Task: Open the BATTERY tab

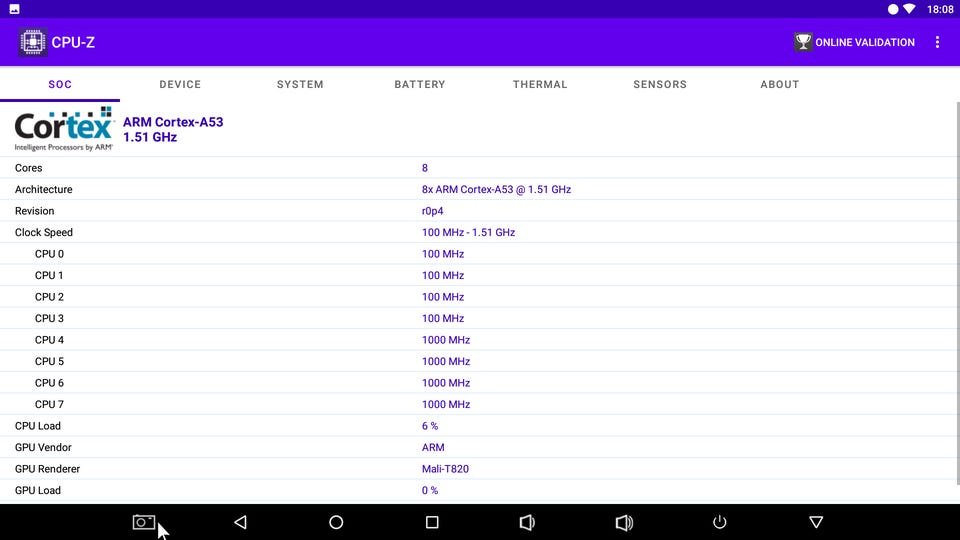Action: 420,84
